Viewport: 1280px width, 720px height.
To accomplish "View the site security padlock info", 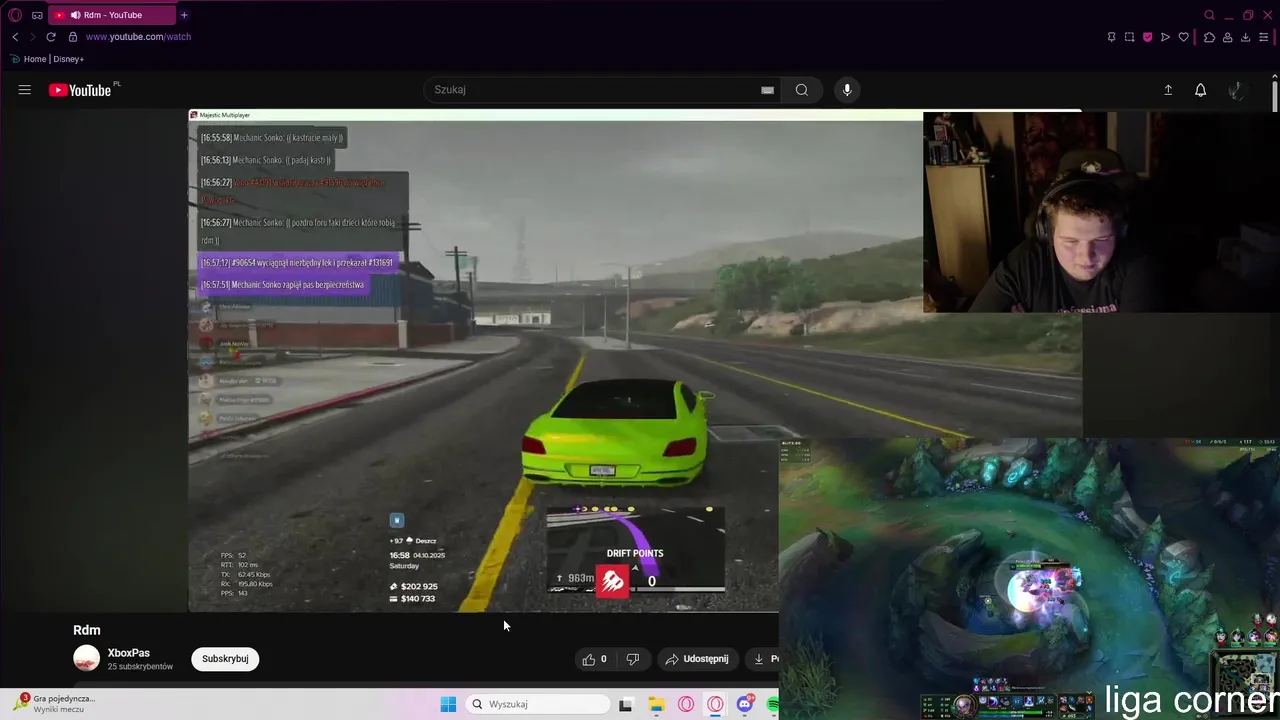I will (73, 37).
